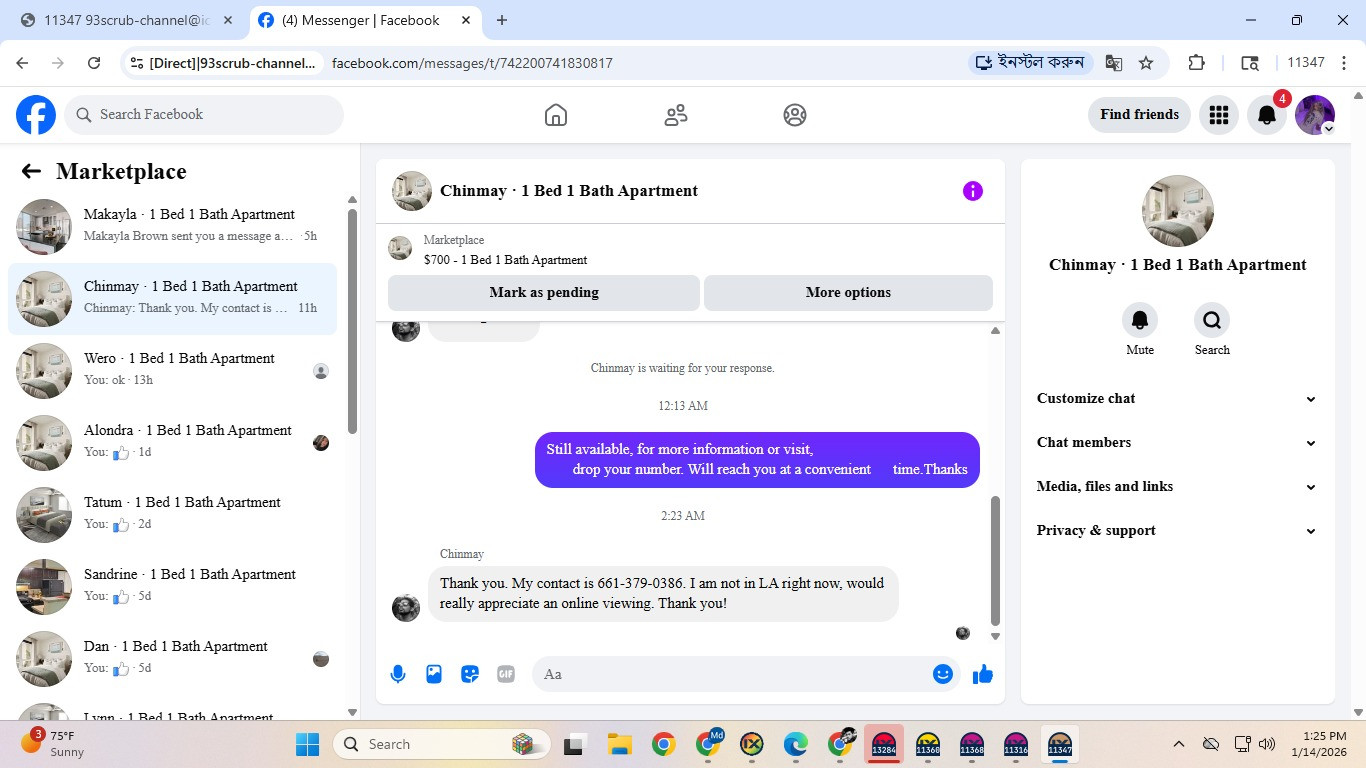Click the browser address bar URL
1366x768 pixels.
coord(472,63)
